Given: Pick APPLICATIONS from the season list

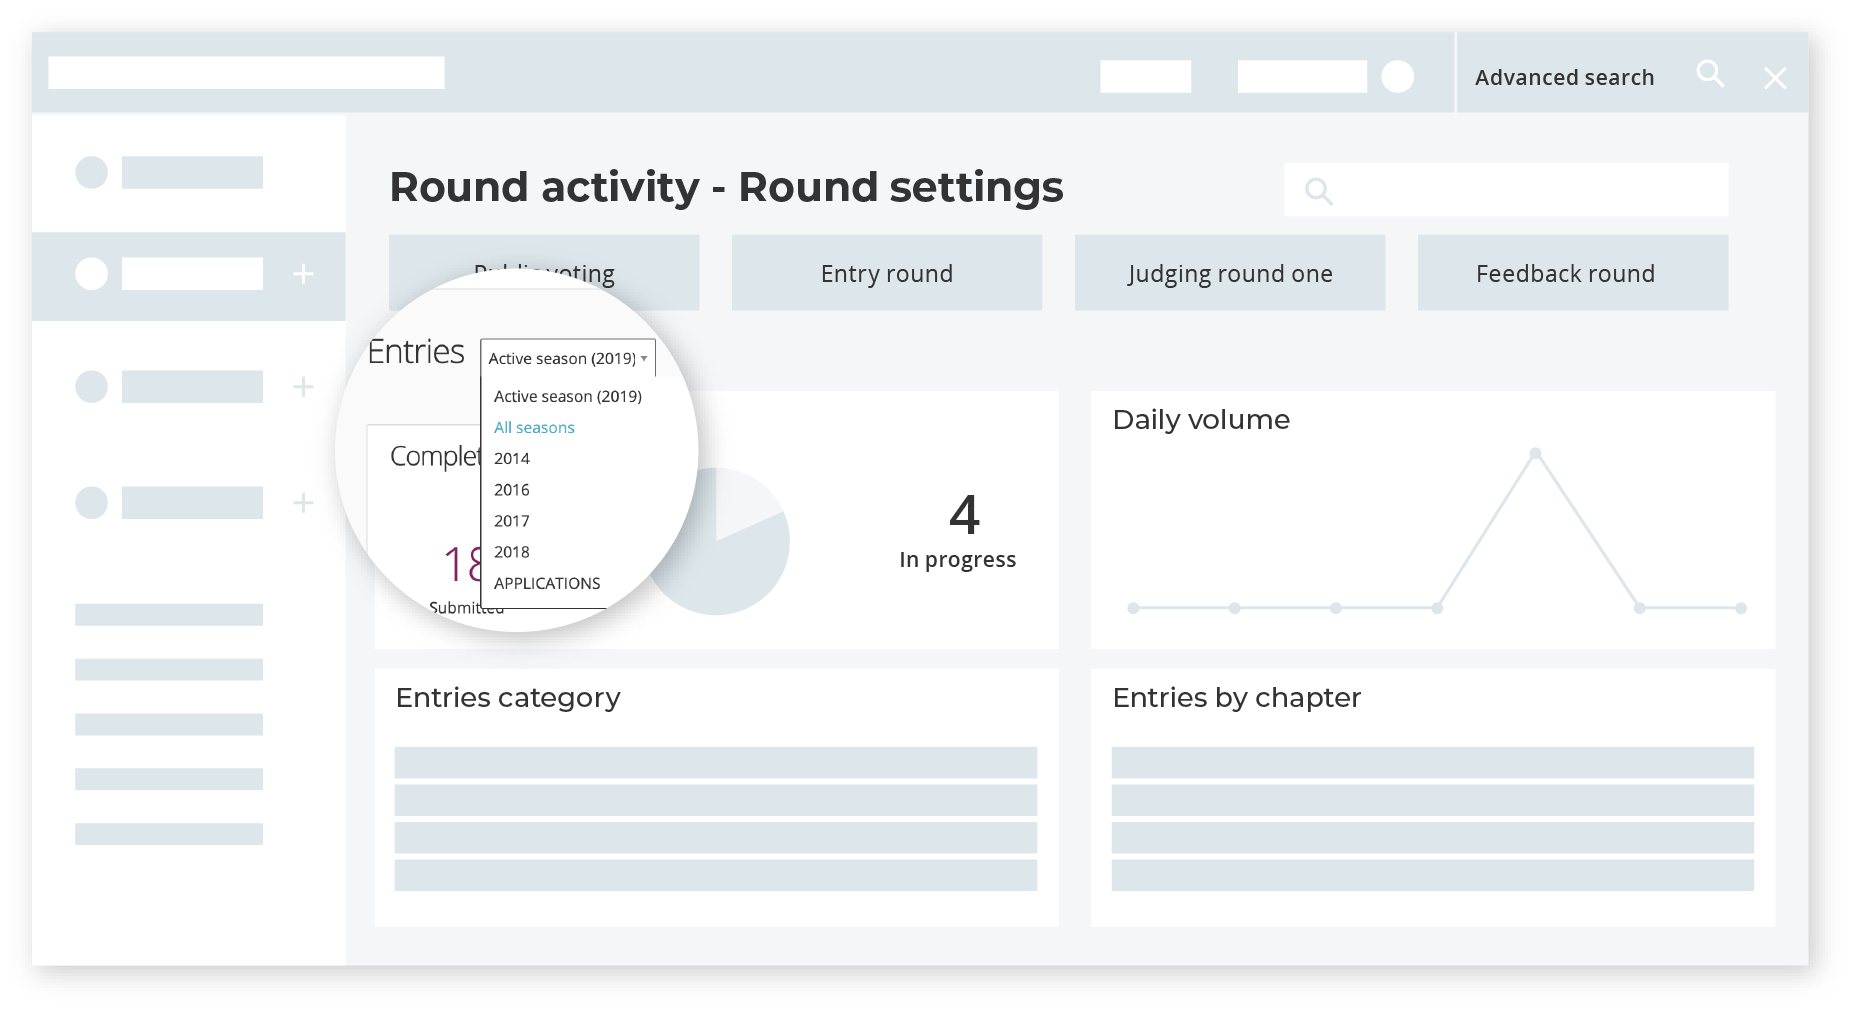Looking at the screenshot, I should [x=547, y=583].
